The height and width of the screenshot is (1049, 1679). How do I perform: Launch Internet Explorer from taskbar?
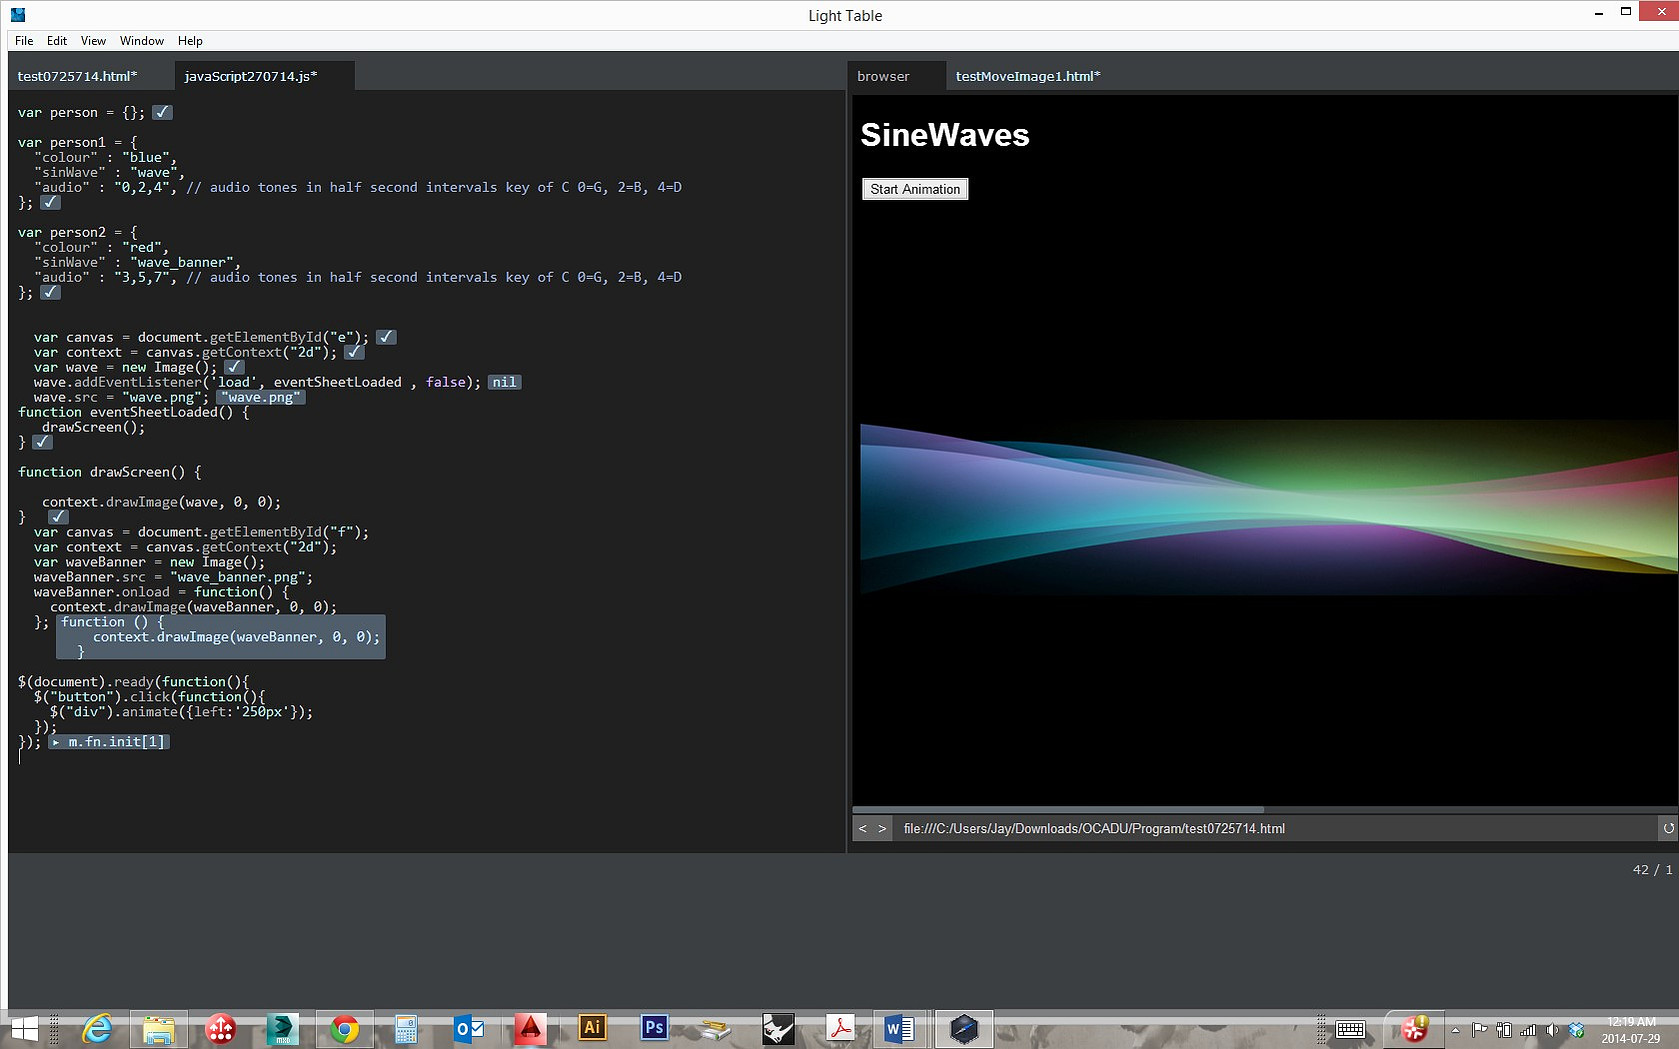97,1029
